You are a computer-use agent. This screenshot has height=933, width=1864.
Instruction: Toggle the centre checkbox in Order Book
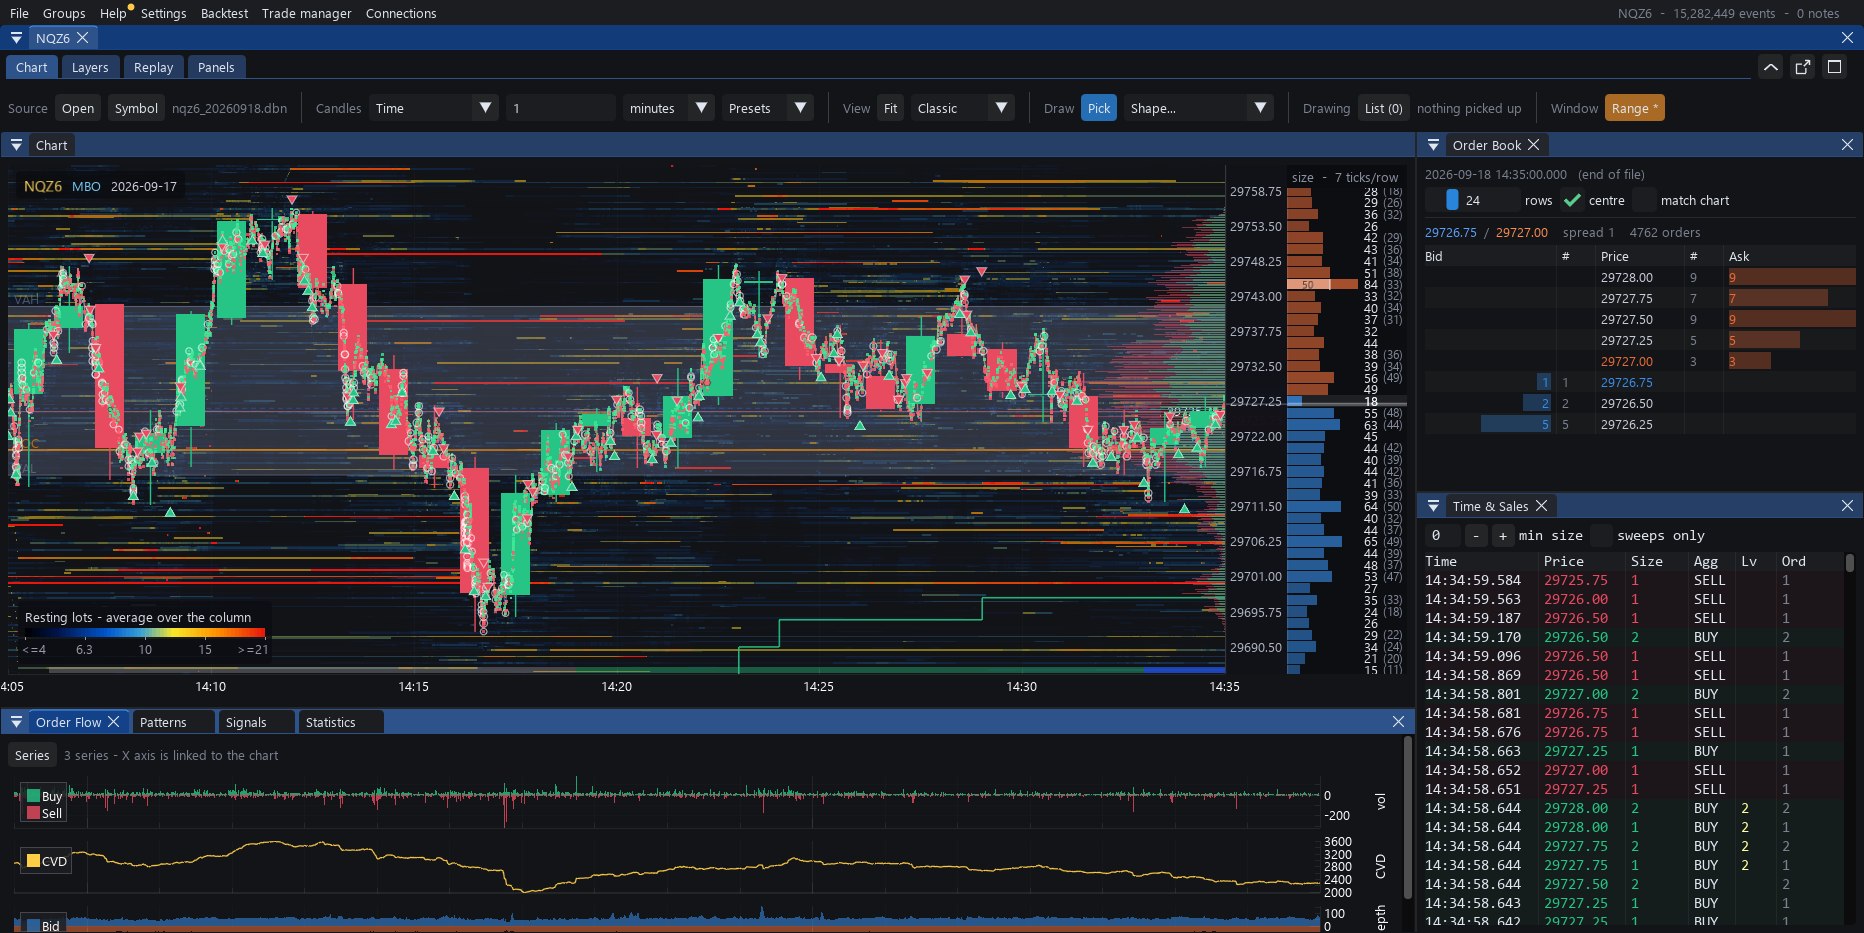tap(1572, 200)
